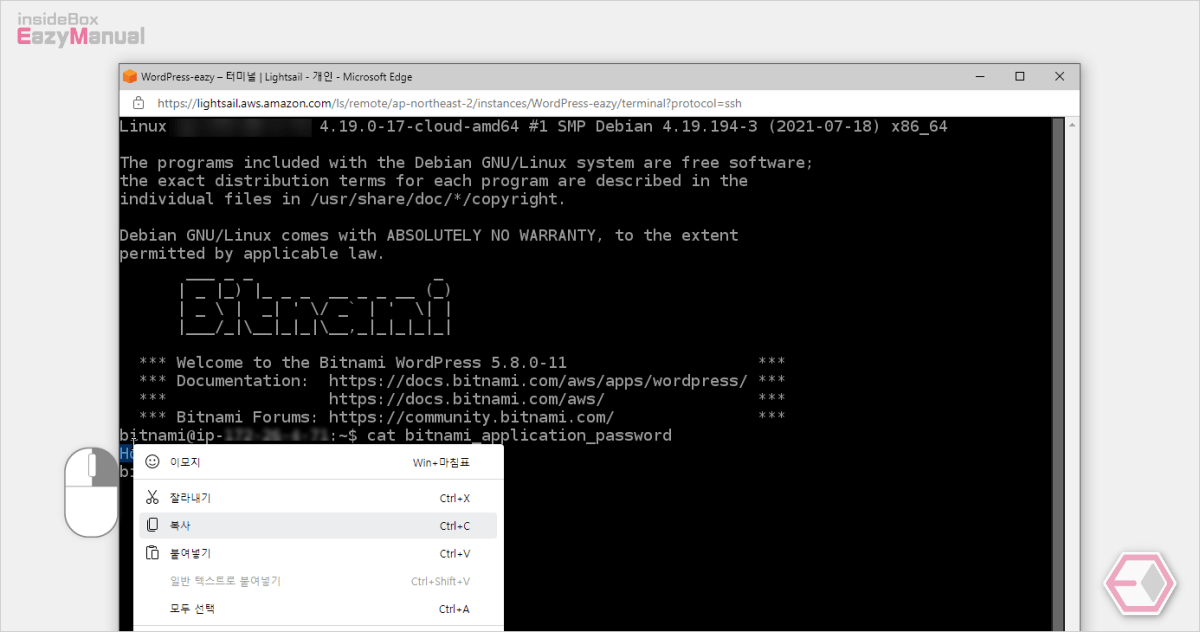Click the terminal scrollbar up arrow

pyautogui.click(x=1072, y=124)
